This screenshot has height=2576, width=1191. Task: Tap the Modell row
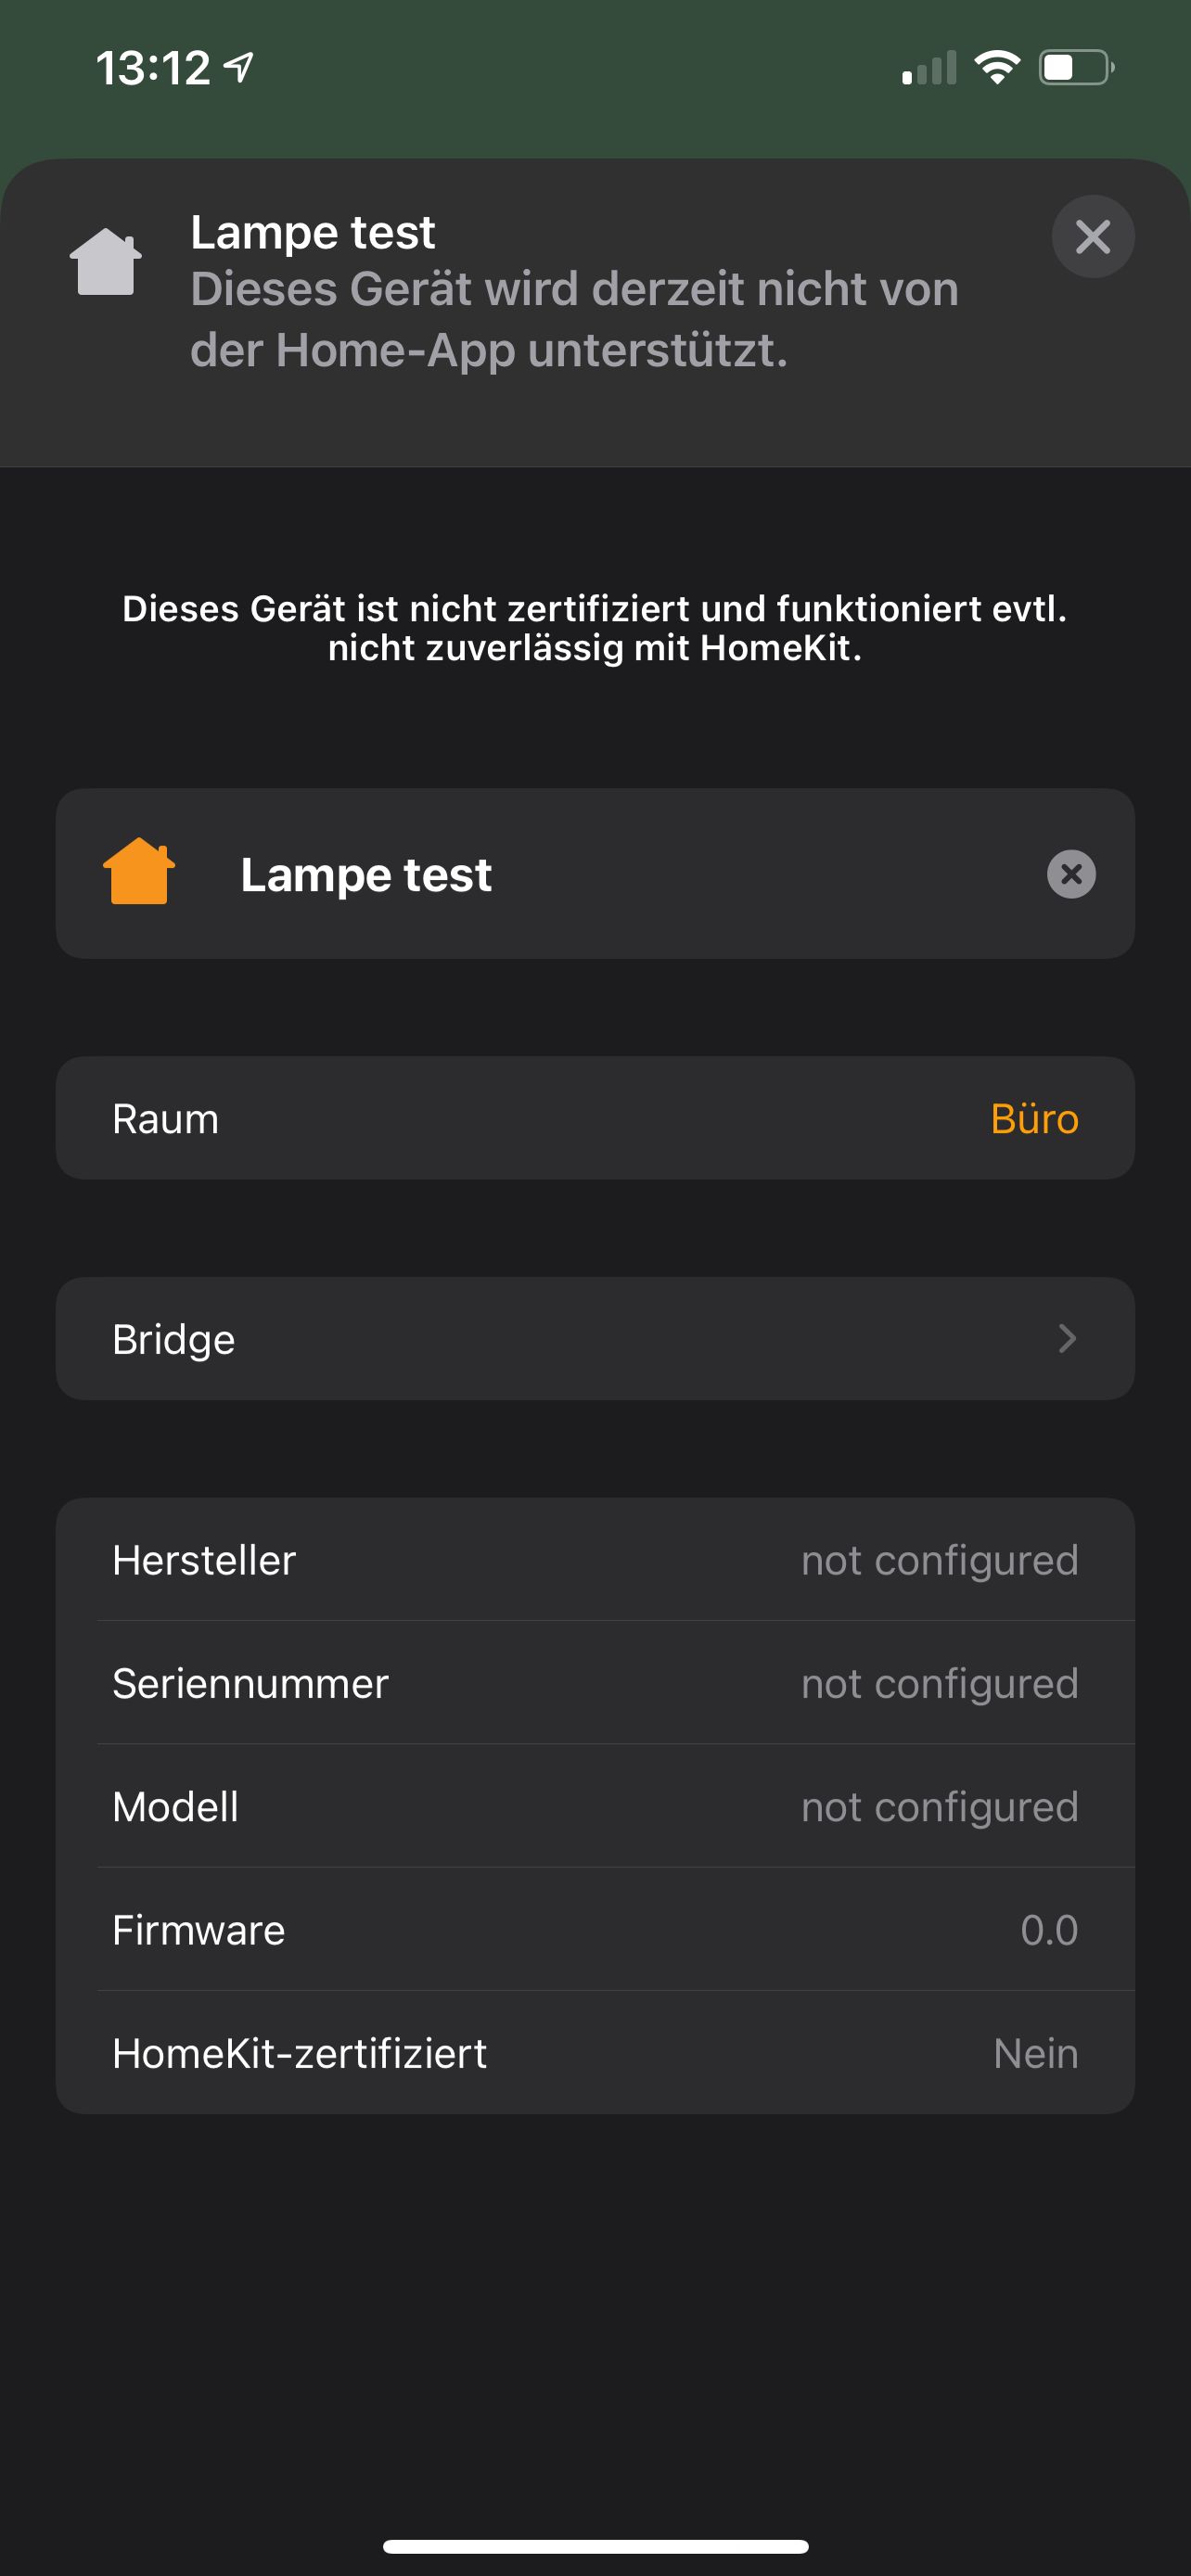(x=595, y=1807)
